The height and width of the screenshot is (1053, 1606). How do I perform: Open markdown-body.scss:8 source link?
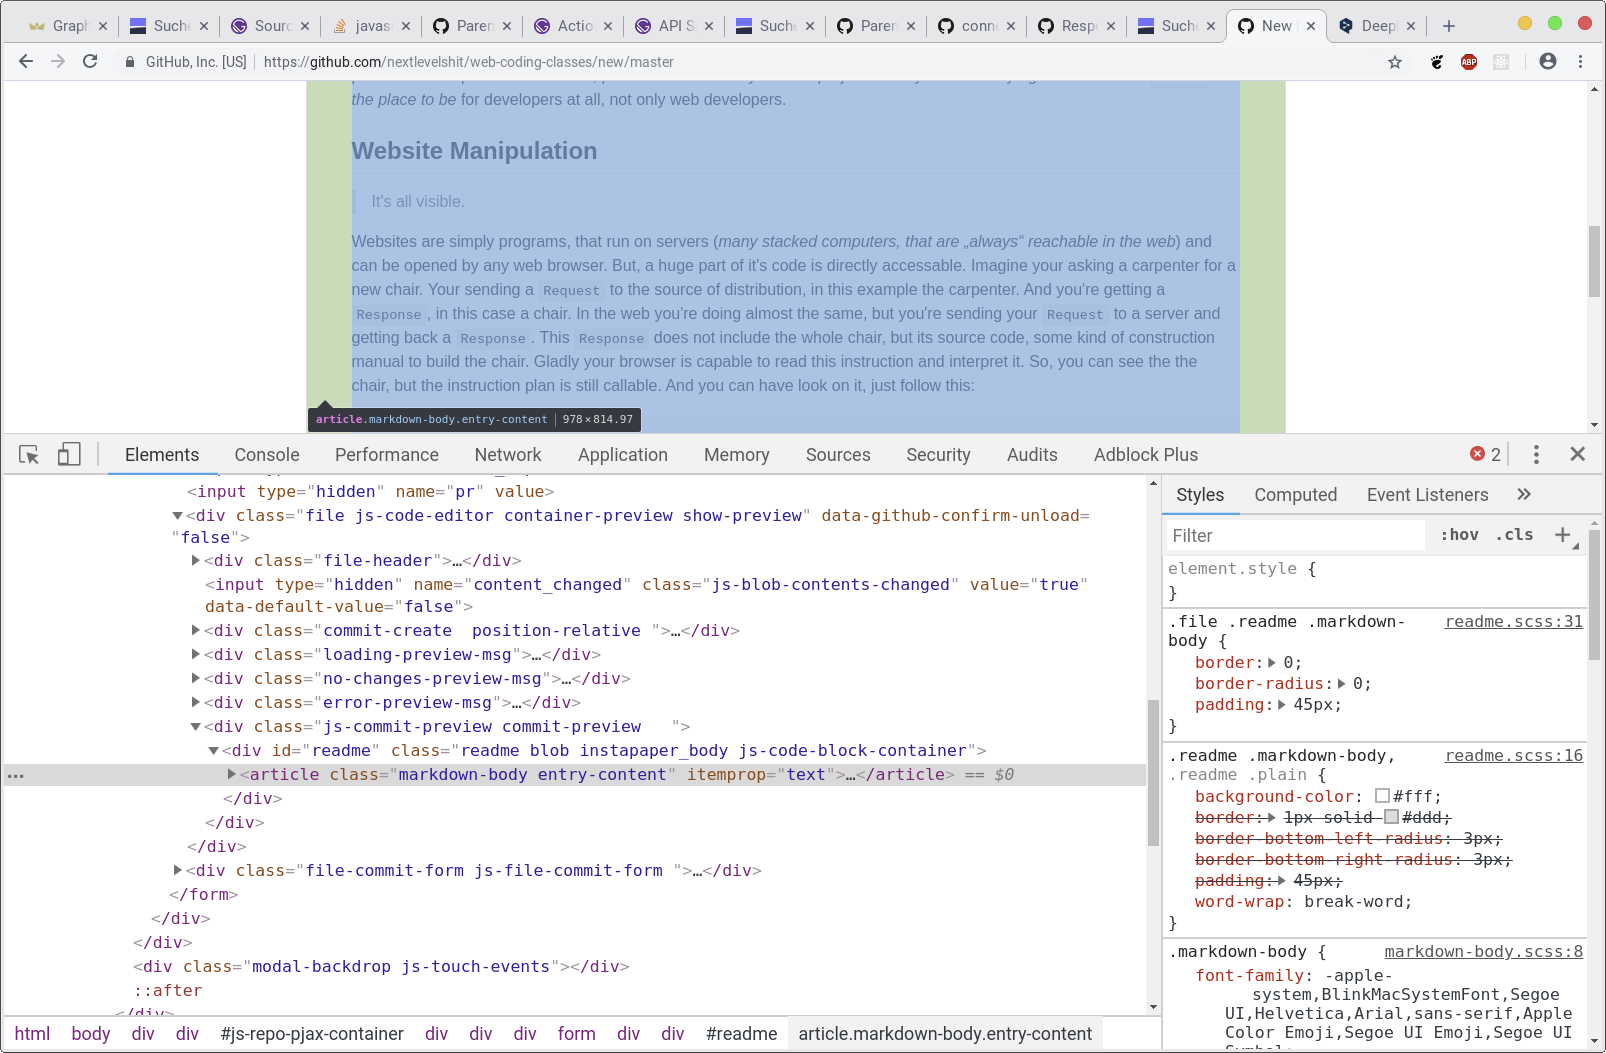[1483, 952]
